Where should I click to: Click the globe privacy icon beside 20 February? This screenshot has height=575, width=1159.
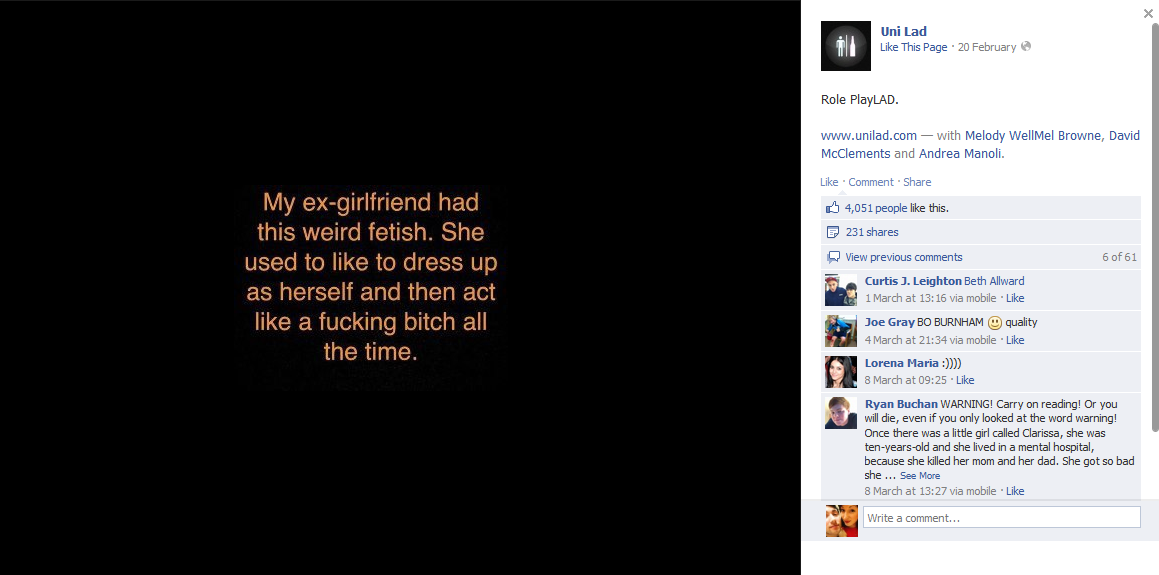pos(1025,47)
